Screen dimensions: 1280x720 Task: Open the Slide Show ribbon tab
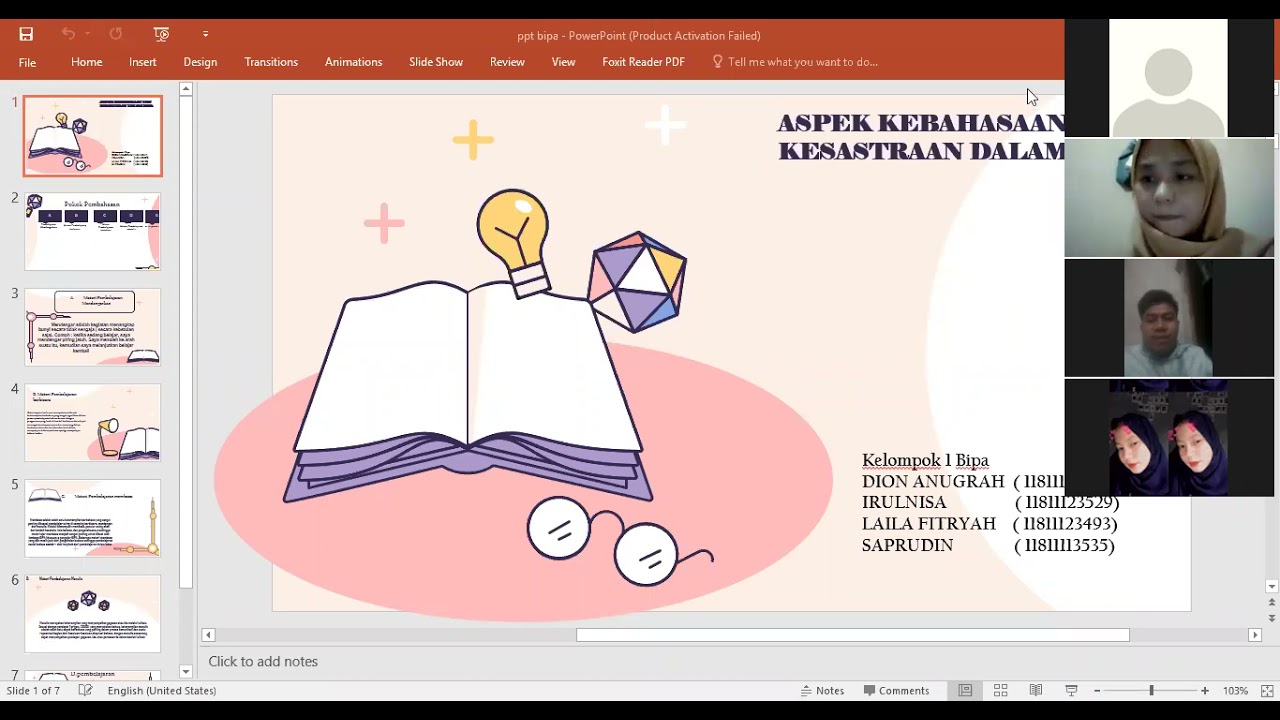tap(436, 62)
